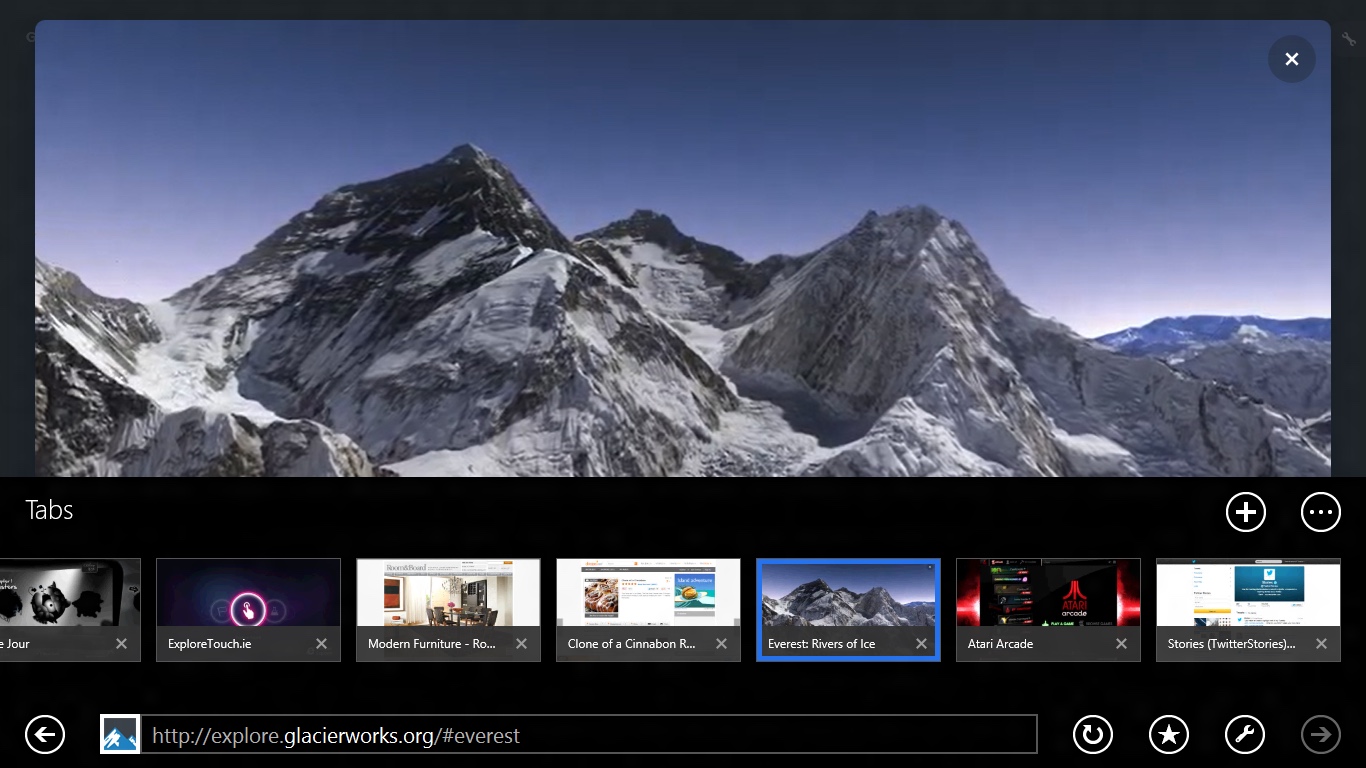Image resolution: width=1366 pixels, height=768 pixels.
Task: Refresh the current page
Action: coord(1092,734)
